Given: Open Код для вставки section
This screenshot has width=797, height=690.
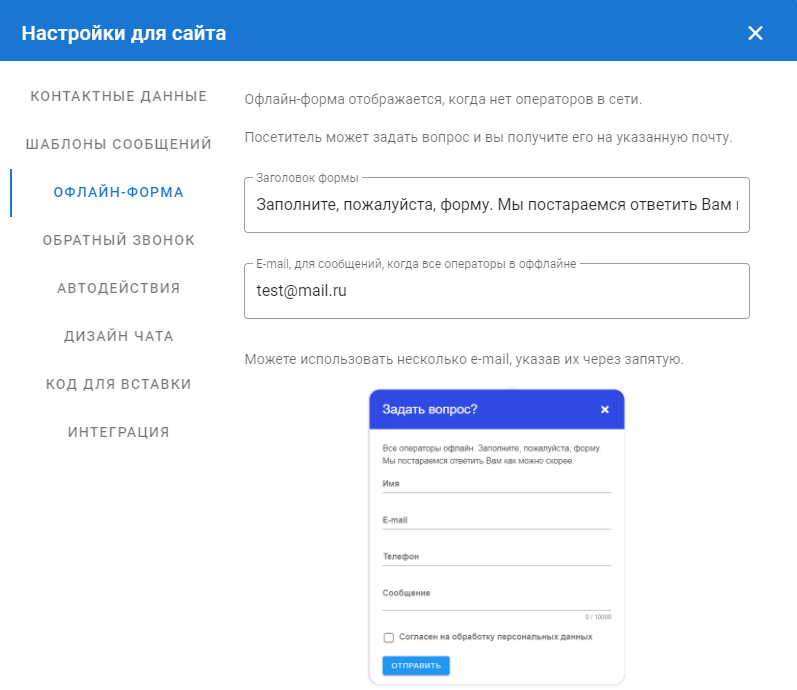Looking at the screenshot, I should tap(119, 384).
